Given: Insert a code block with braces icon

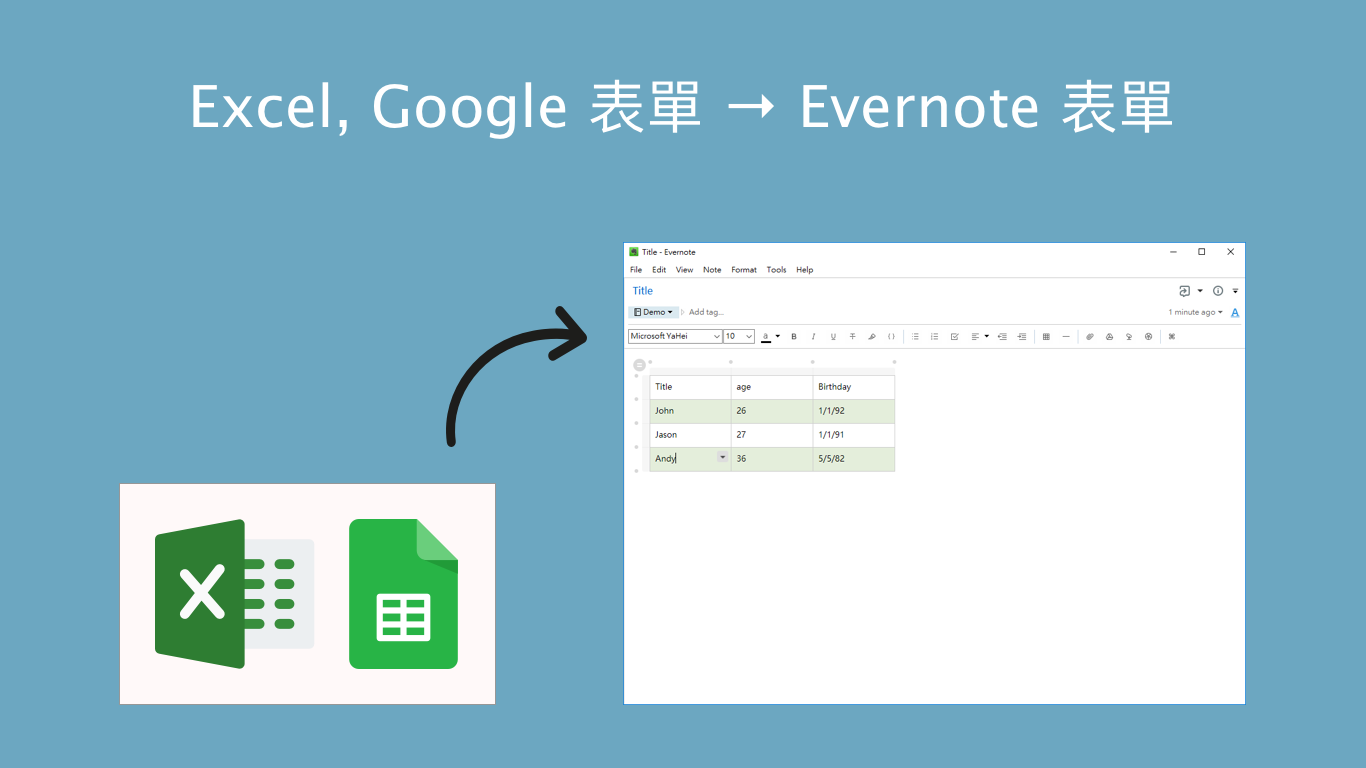Looking at the screenshot, I should 891,337.
